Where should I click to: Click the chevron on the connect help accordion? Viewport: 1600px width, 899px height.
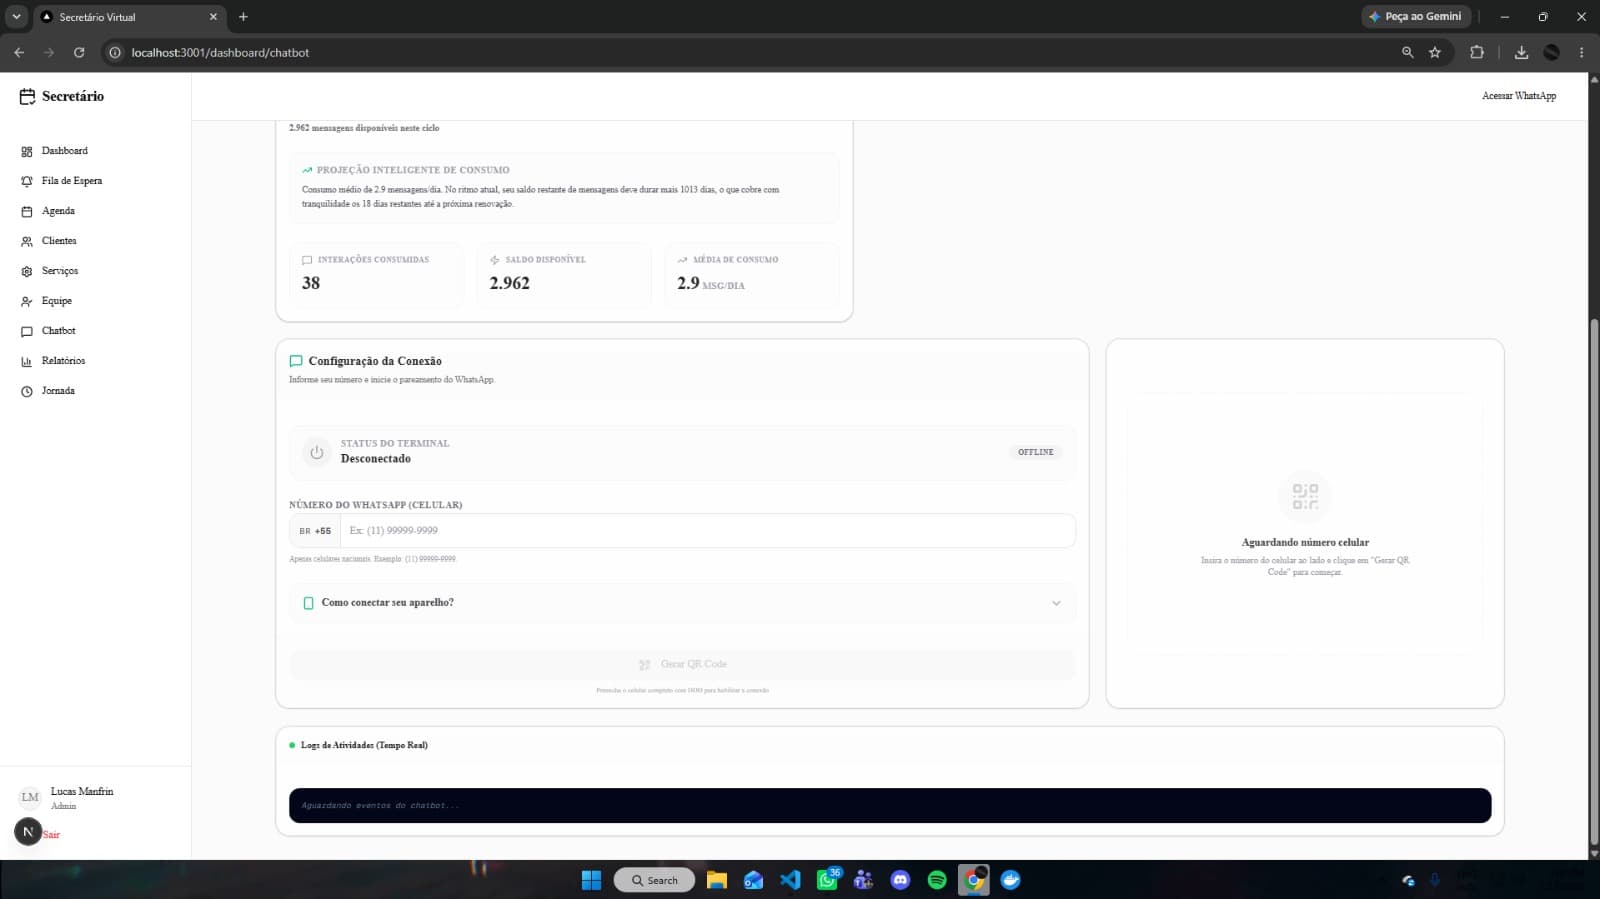tap(1056, 603)
